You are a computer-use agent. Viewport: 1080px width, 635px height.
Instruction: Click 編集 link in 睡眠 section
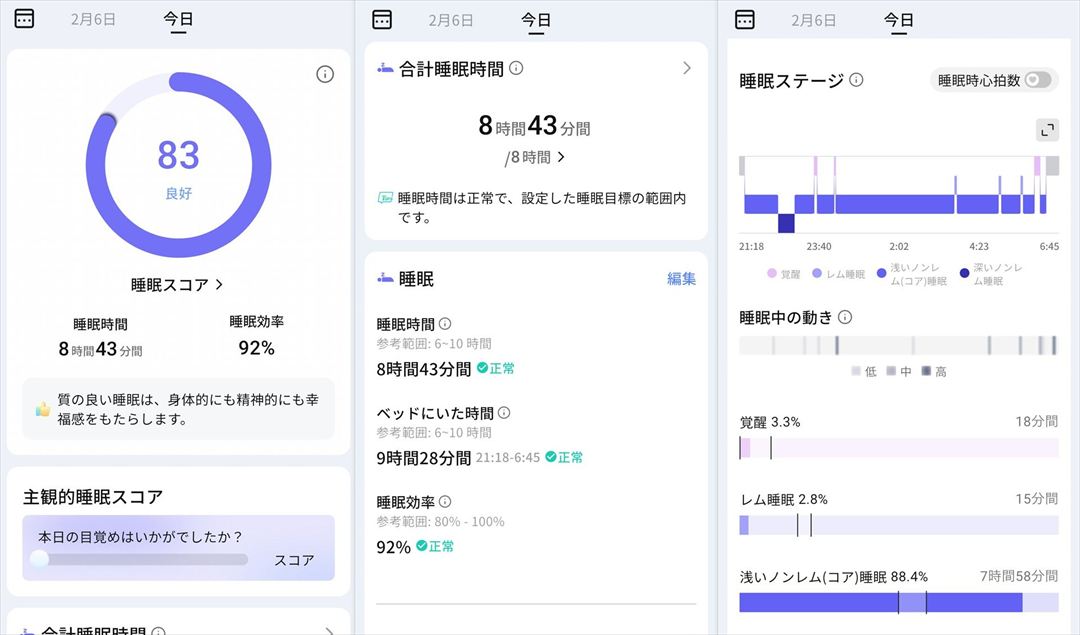point(681,279)
